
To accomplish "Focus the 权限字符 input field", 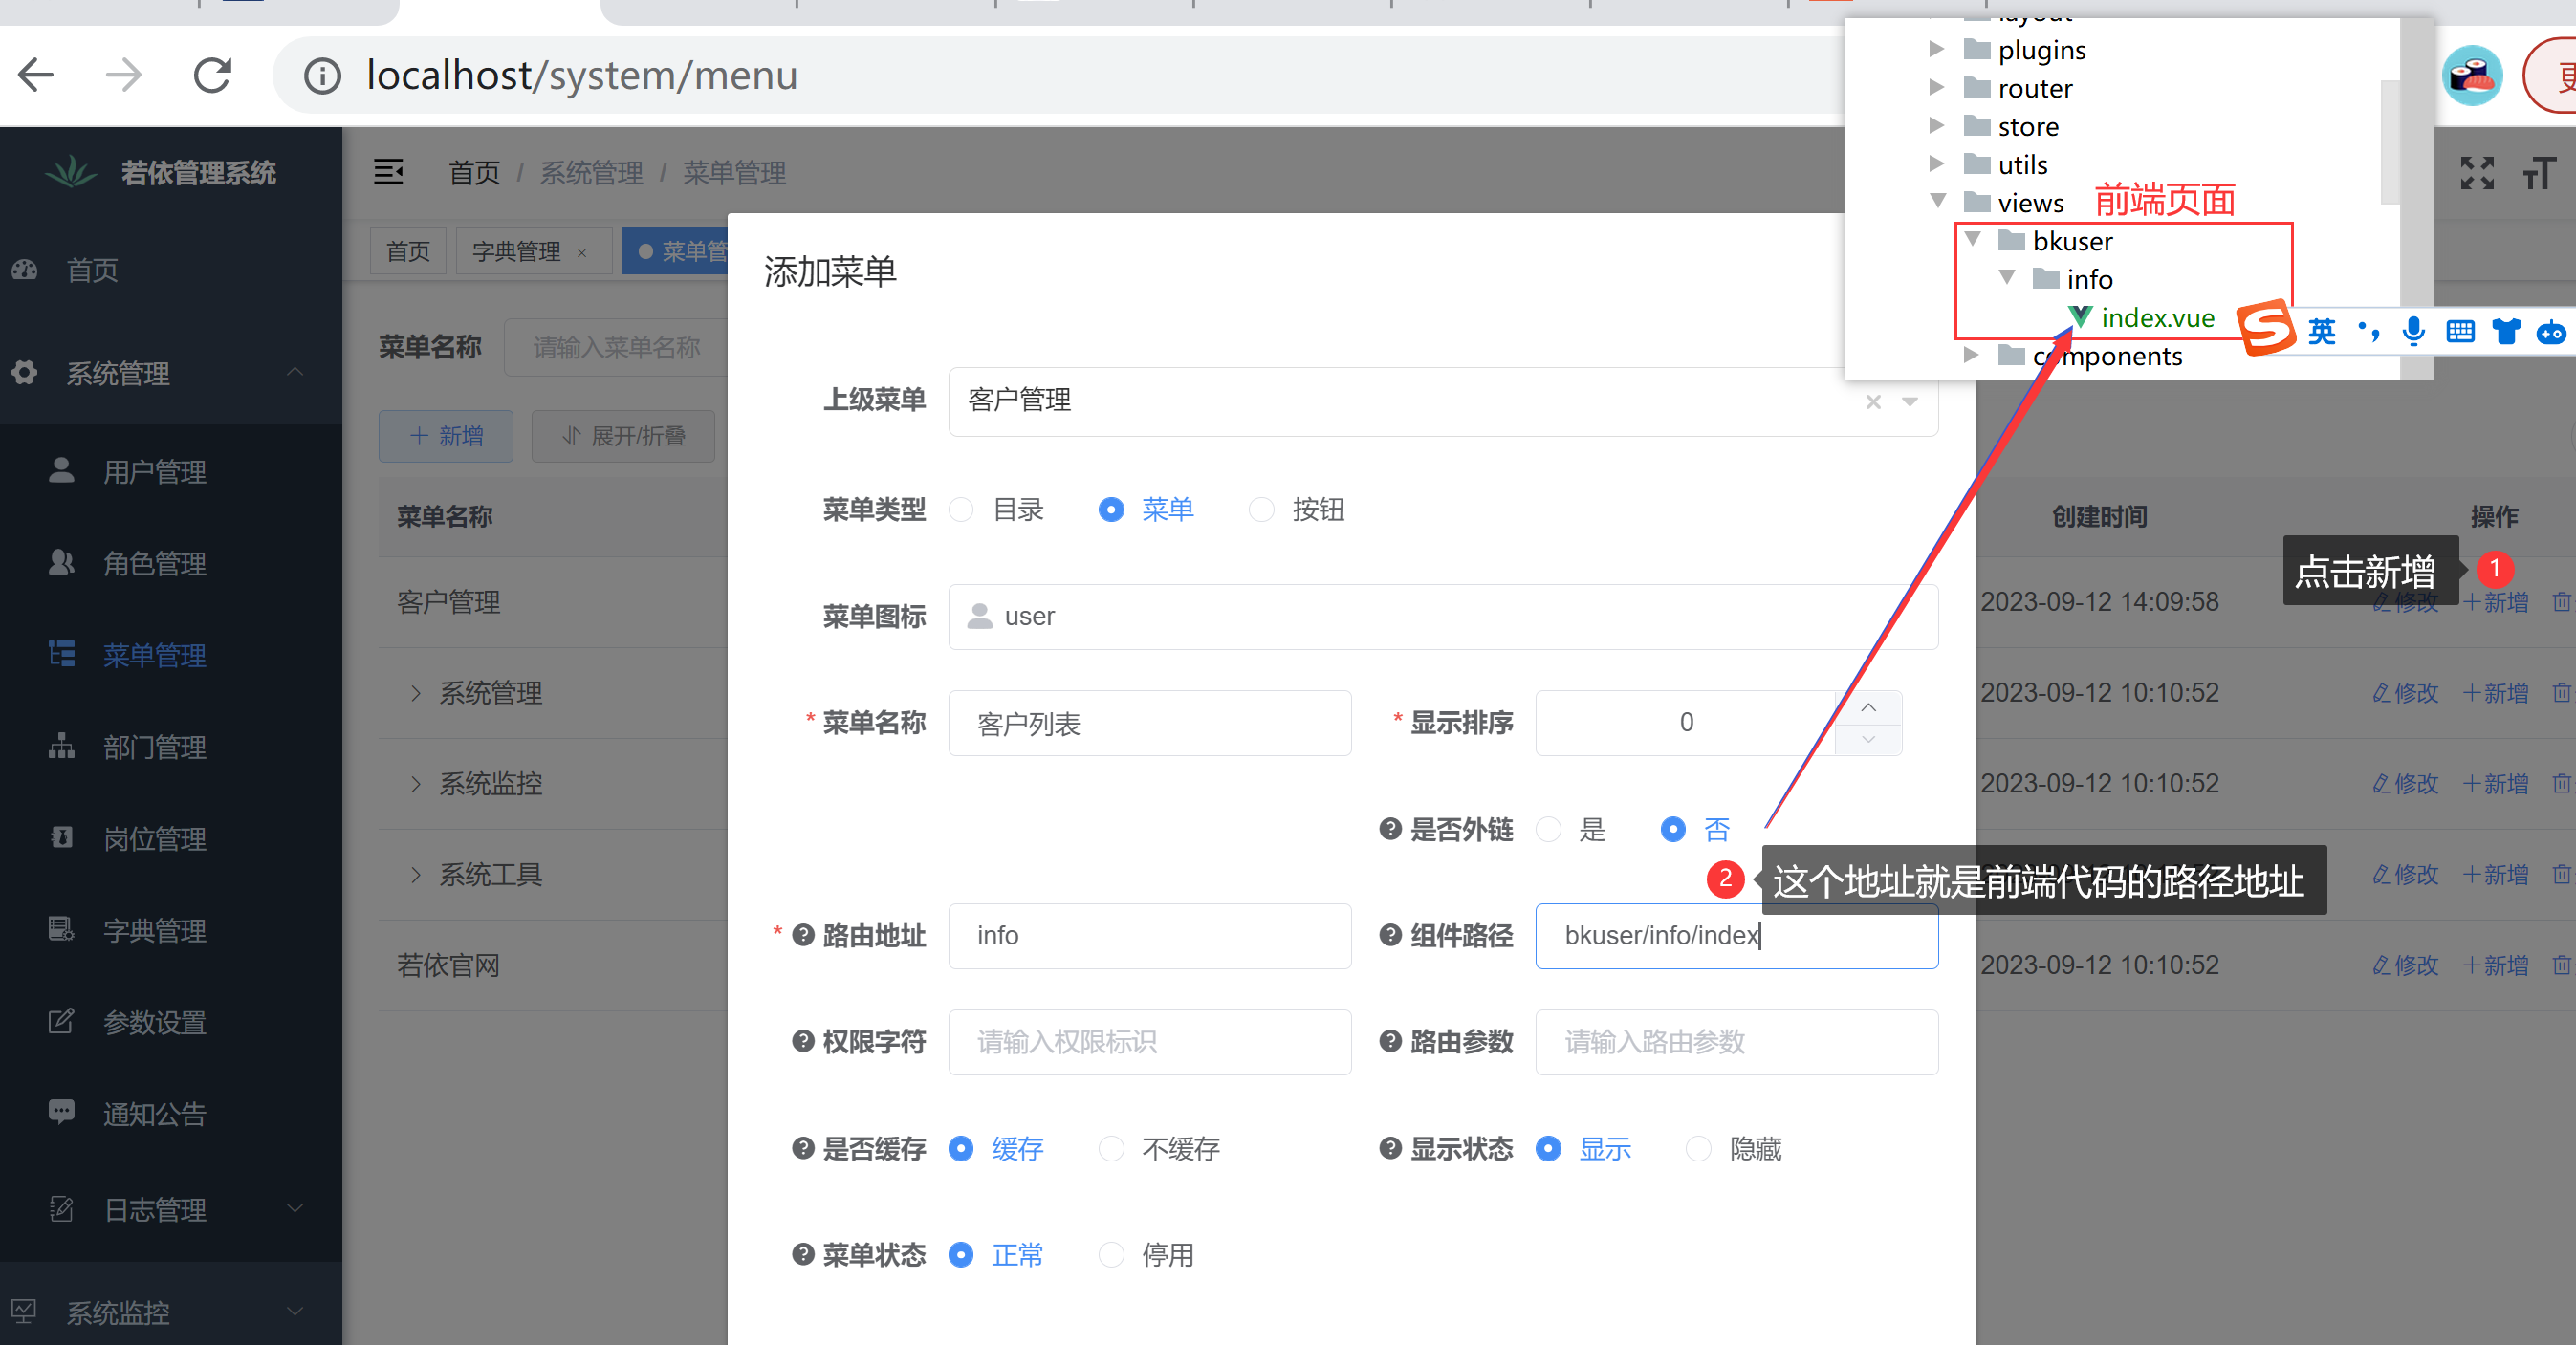I will click(x=1150, y=1042).
